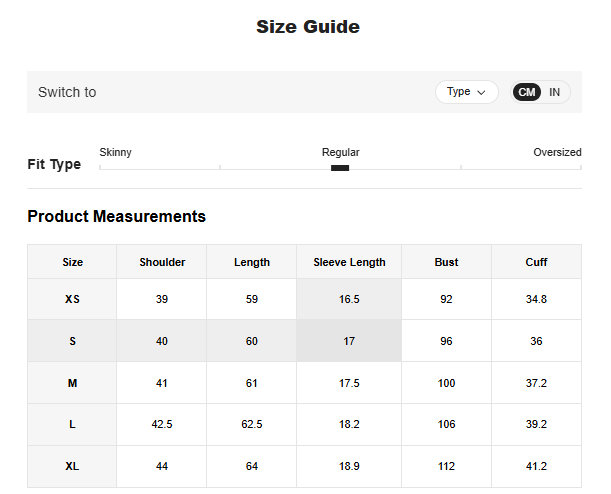Switch units to IN
The image size is (611, 494).
[554, 92]
